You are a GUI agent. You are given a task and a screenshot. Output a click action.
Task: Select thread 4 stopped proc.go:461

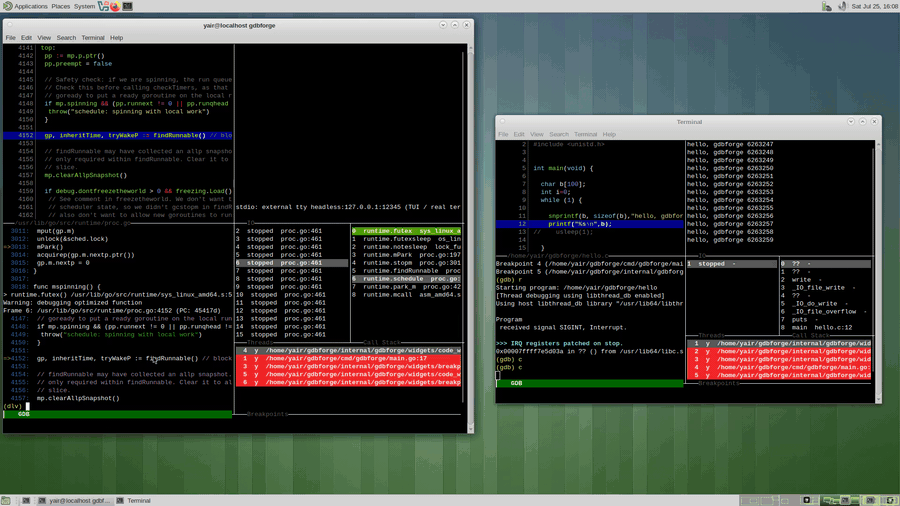click(291, 247)
